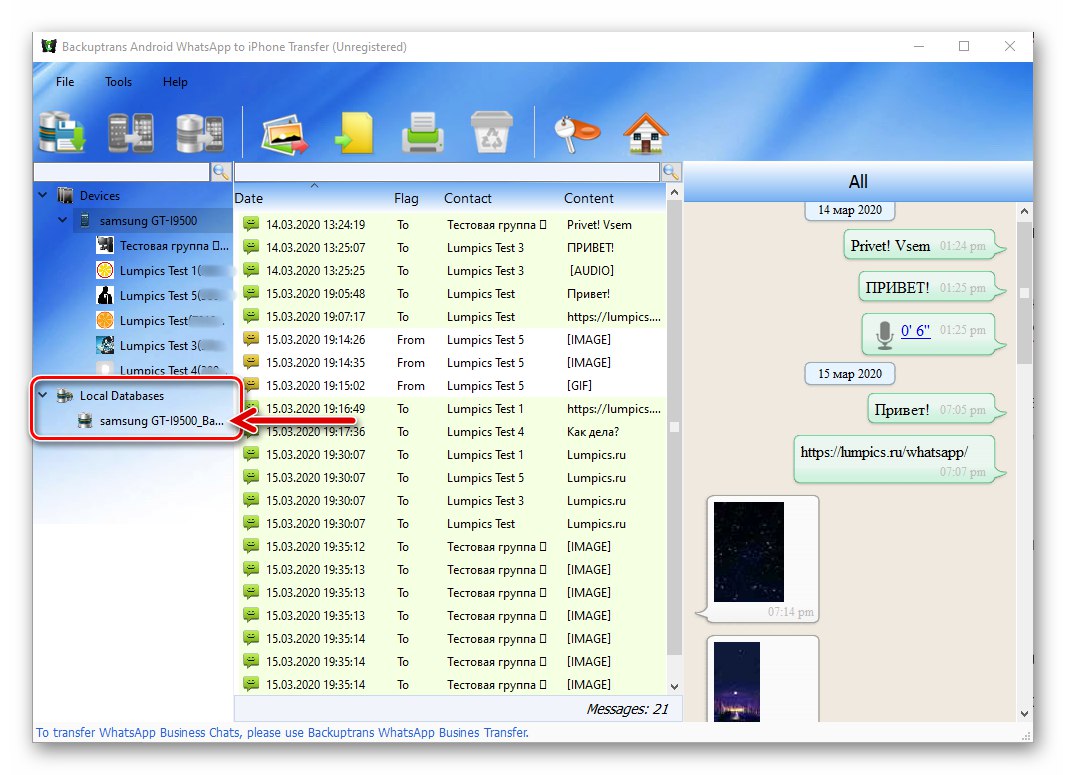Click the chat preview scrollbar down arrow
This screenshot has width=1066, height=775.
pyautogui.click(x=1025, y=714)
